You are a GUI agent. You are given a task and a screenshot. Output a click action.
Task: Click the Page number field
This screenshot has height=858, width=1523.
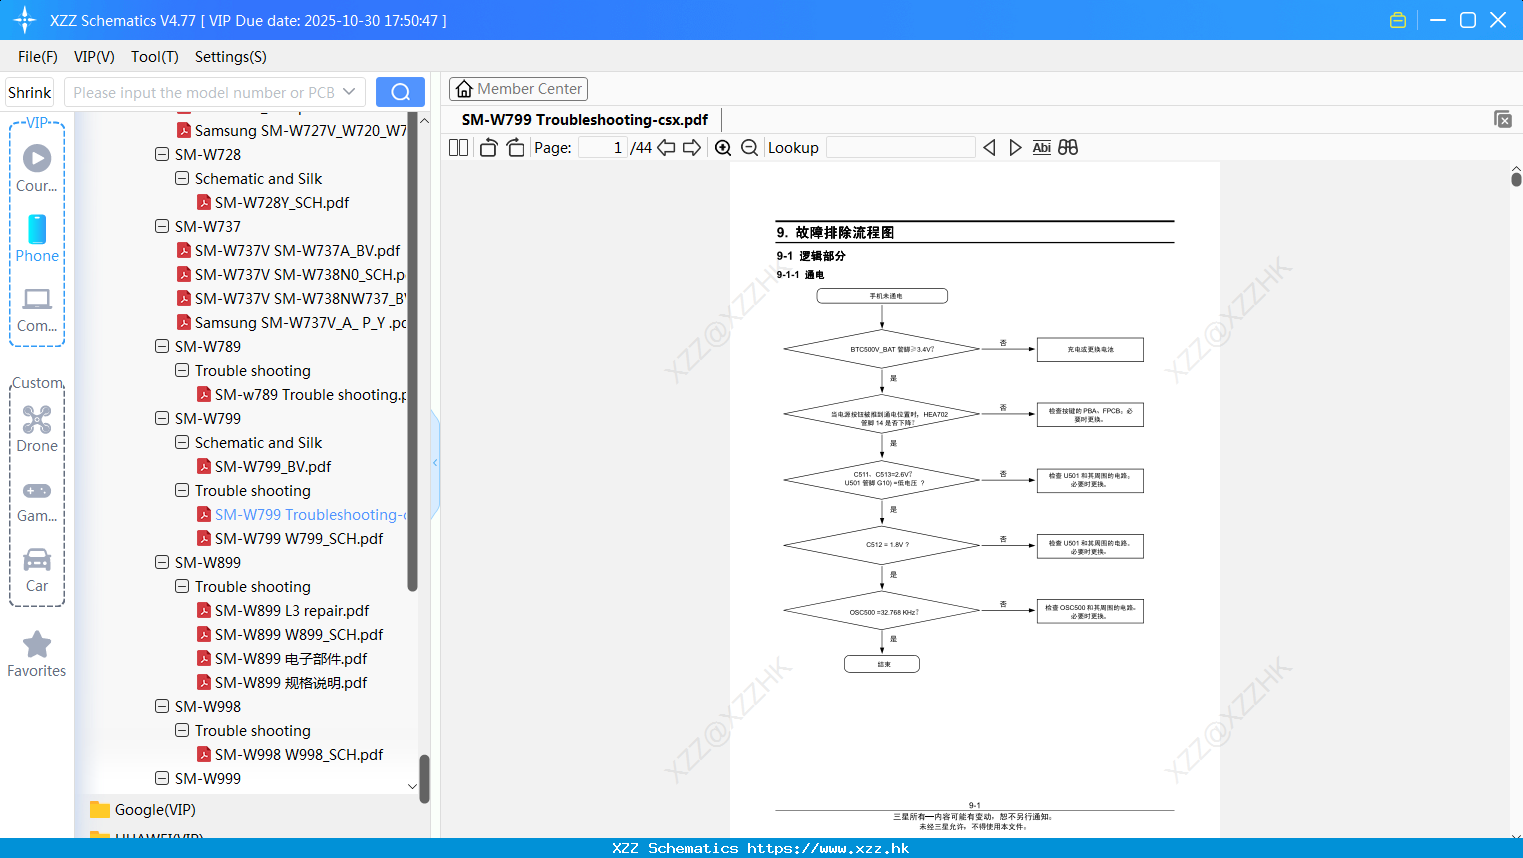pyautogui.click(x=603, y=147)
